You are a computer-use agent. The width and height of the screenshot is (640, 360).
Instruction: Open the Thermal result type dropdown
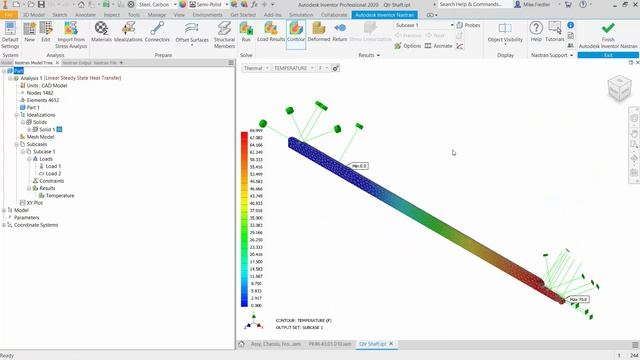point(256,68)
